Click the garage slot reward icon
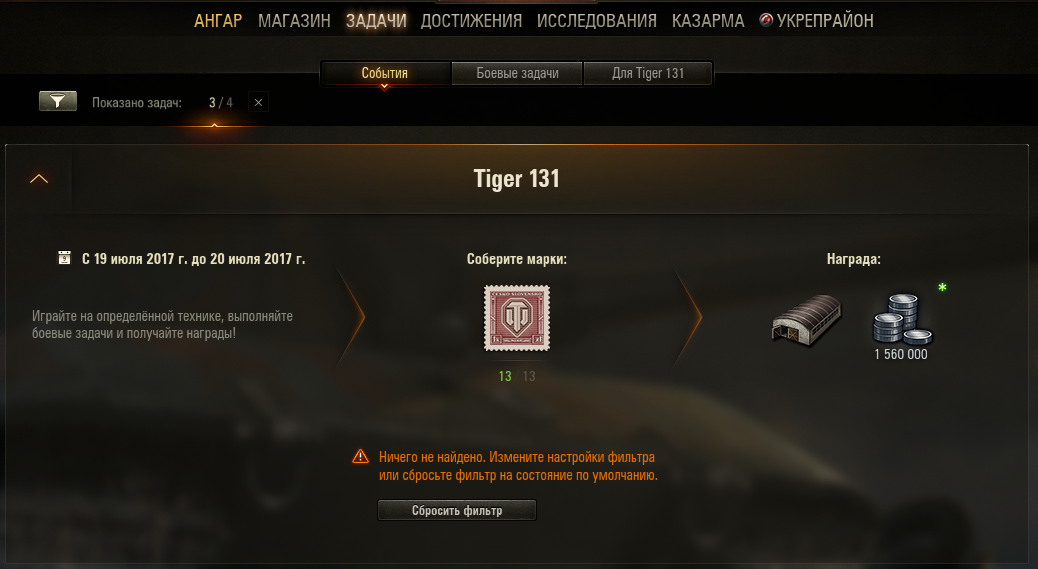This screenshot has width=1038, height=569. pyautogui.click(x=806, y=320)
